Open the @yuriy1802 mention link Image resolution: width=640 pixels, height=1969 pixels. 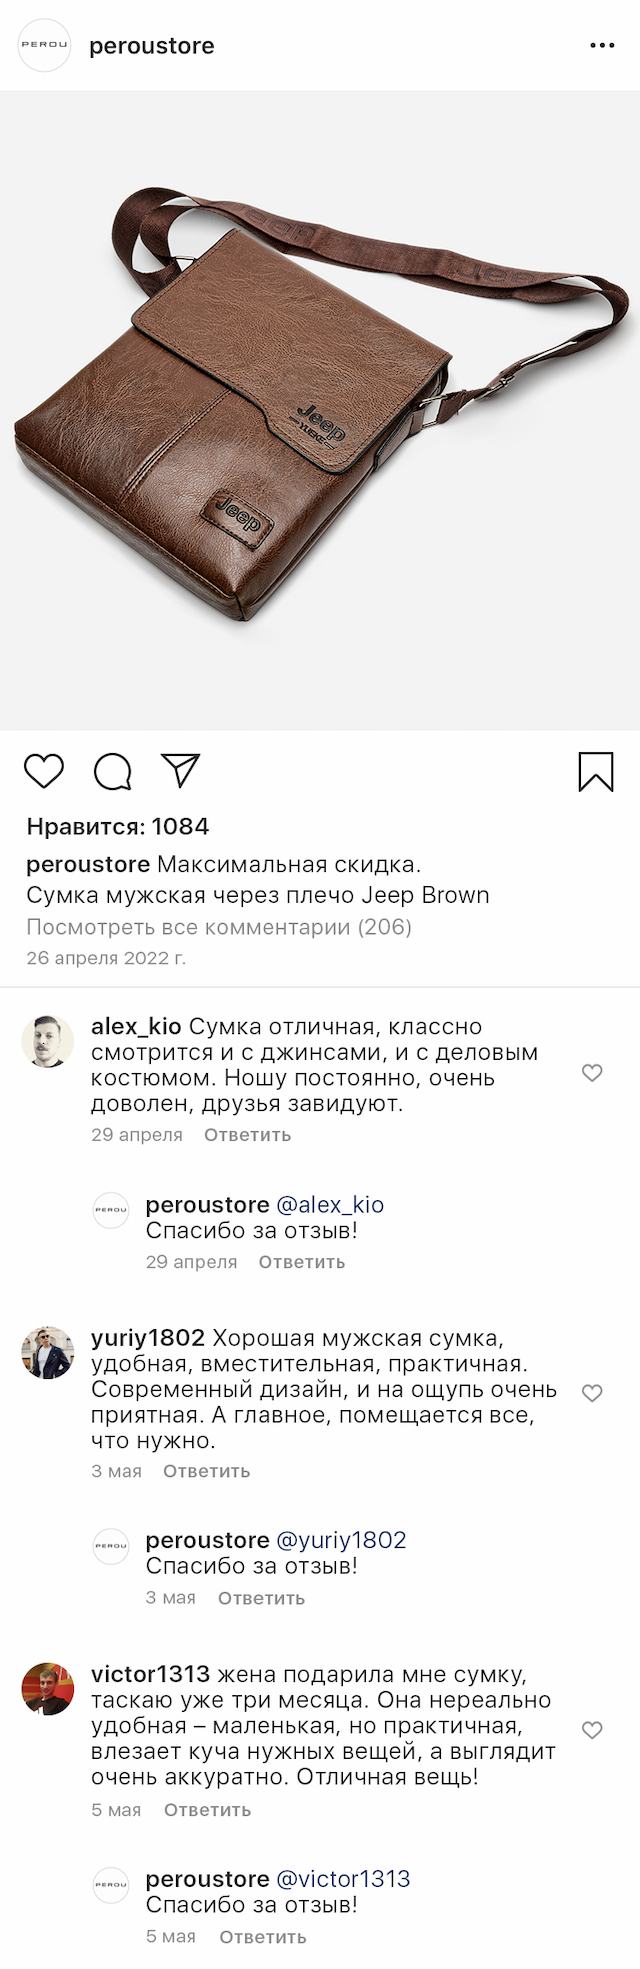[340, 1540]
